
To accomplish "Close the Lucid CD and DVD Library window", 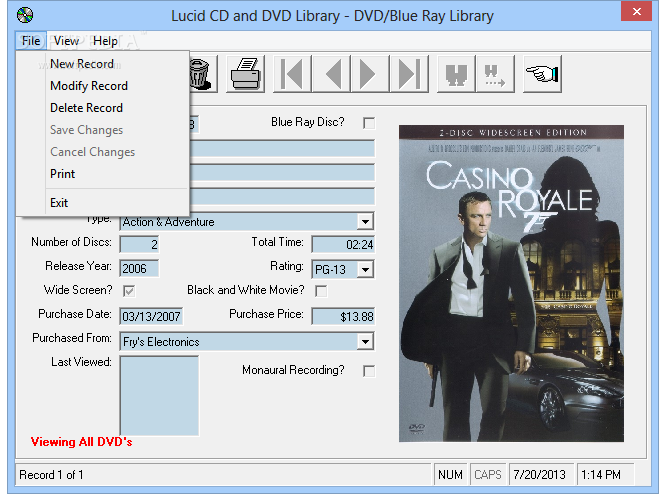I will coord(636,11).
